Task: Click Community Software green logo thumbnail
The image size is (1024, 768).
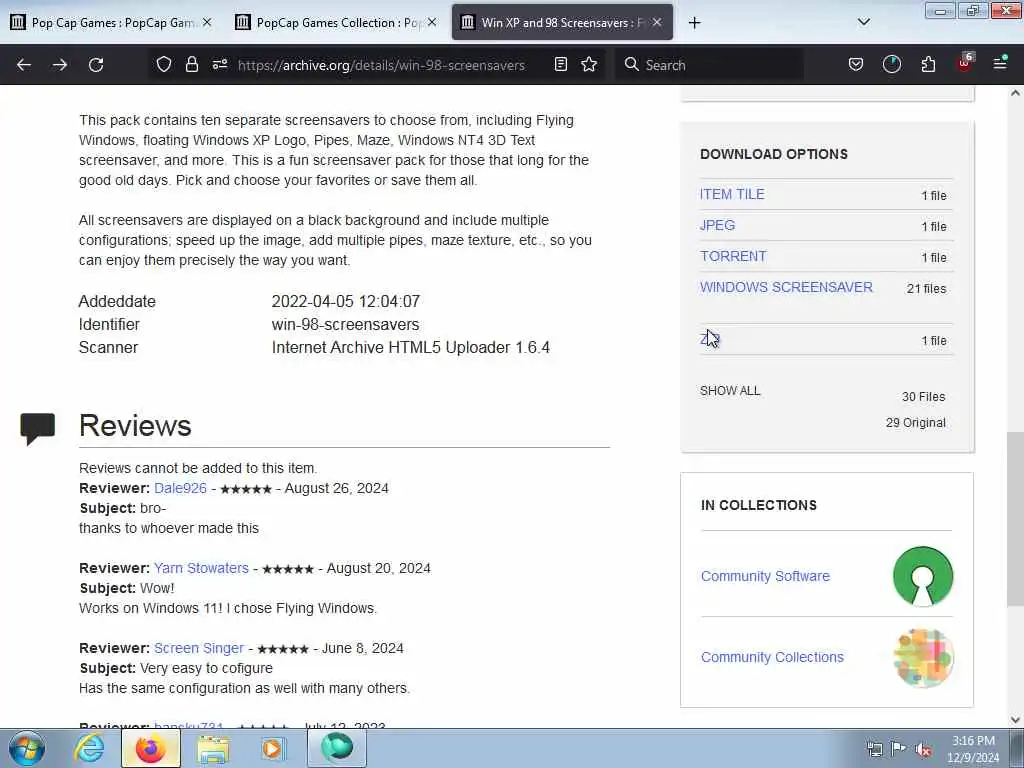Action: click(923, 576)
